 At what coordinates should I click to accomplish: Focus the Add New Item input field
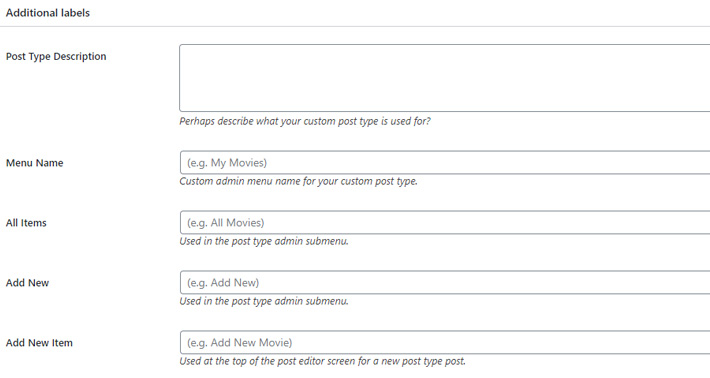coord(445,342)
